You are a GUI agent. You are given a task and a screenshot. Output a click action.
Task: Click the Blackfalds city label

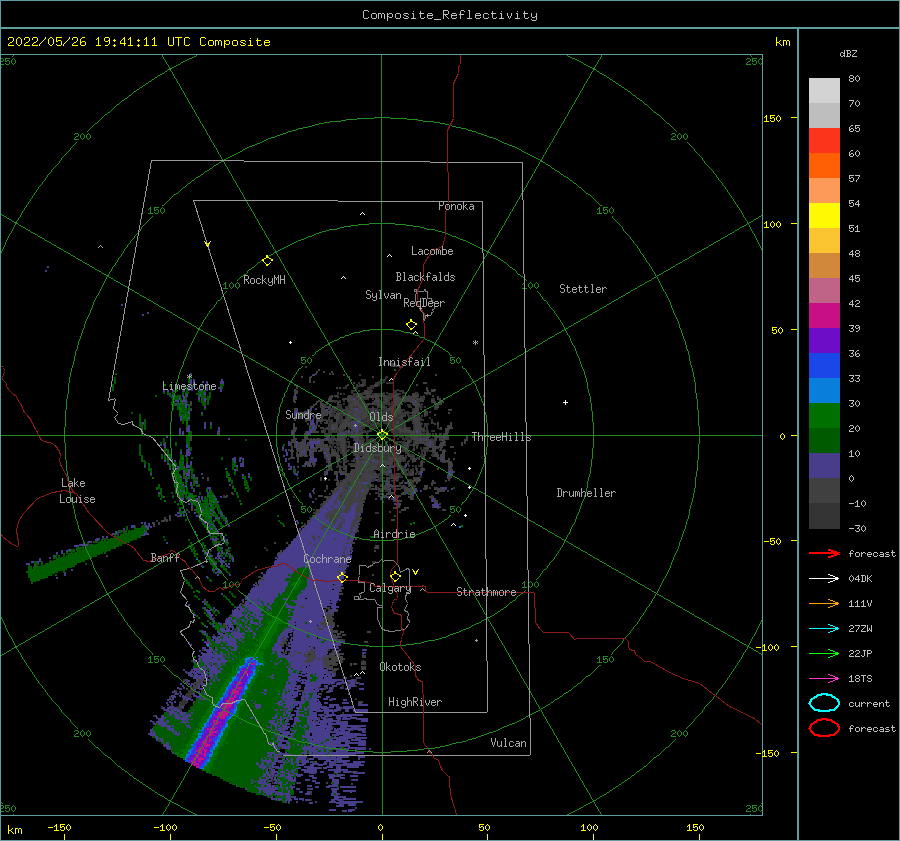(x=425, y=277)
